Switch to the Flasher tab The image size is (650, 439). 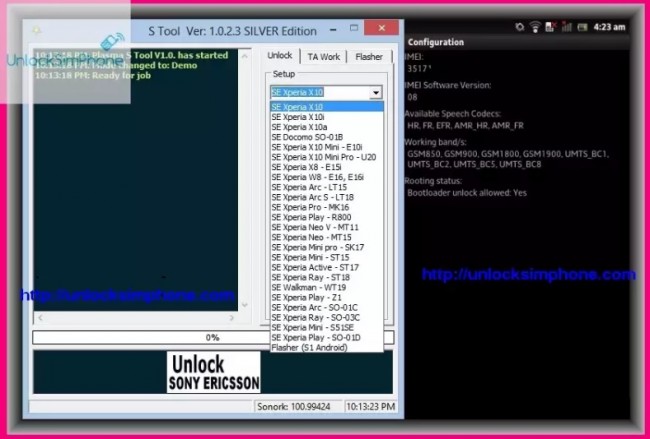point(369,57)
